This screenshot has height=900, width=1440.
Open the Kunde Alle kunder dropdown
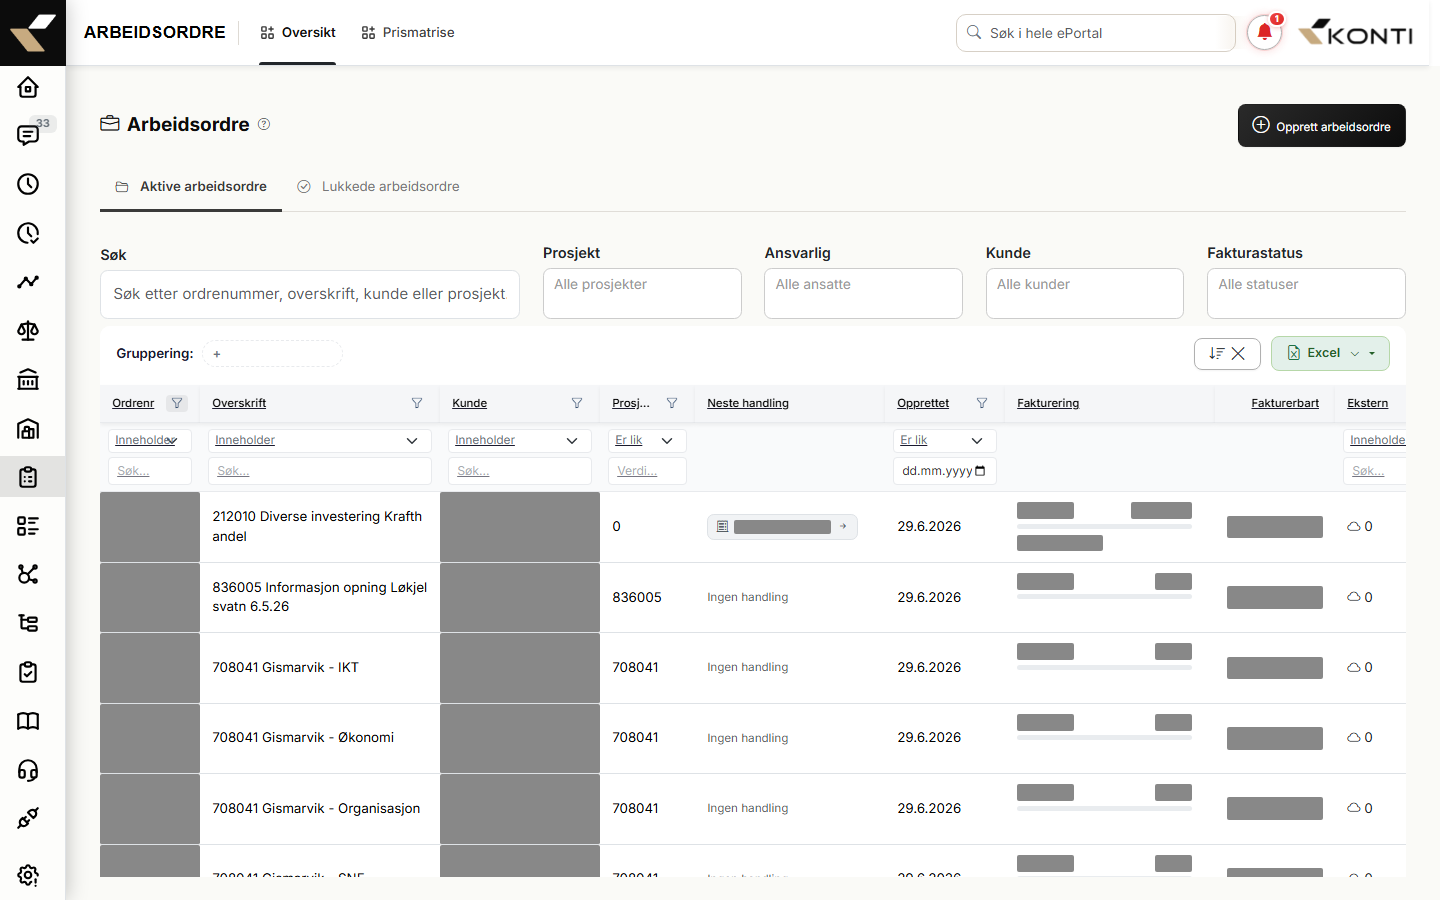[1085, 293]
